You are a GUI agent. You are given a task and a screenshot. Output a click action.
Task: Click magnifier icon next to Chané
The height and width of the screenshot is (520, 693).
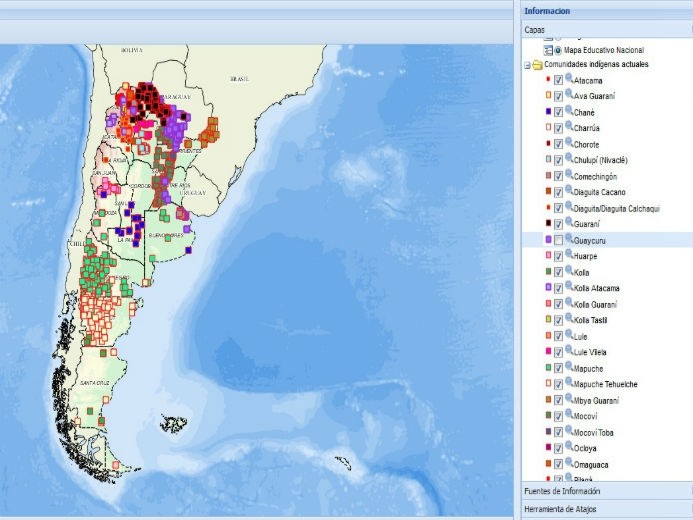(568, 111)
